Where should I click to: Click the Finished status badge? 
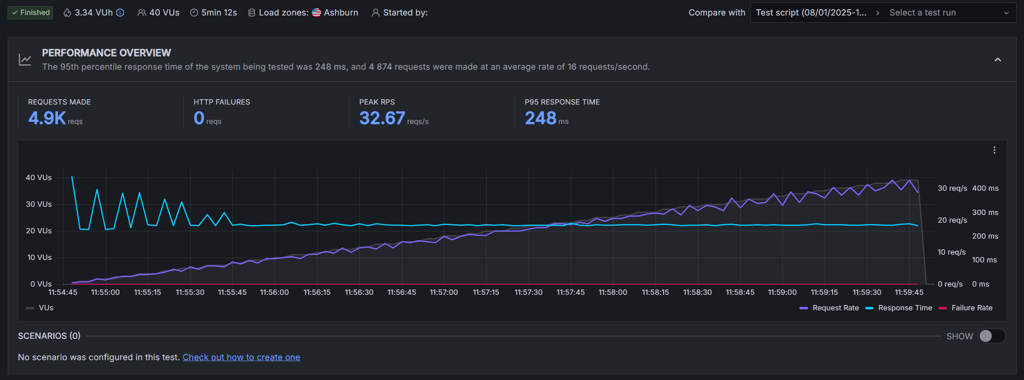29,12
